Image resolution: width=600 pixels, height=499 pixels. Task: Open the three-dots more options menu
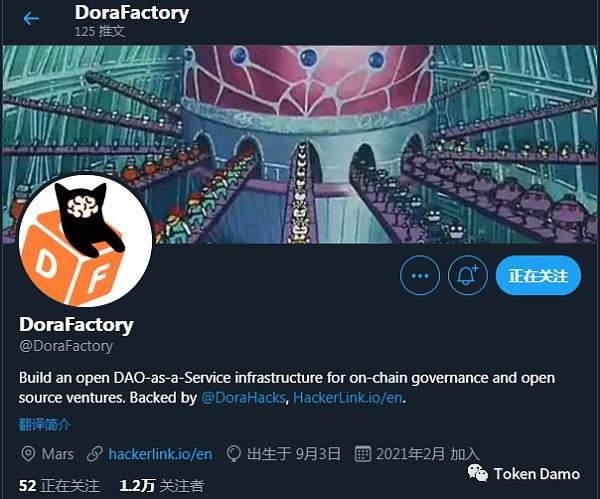420,275
